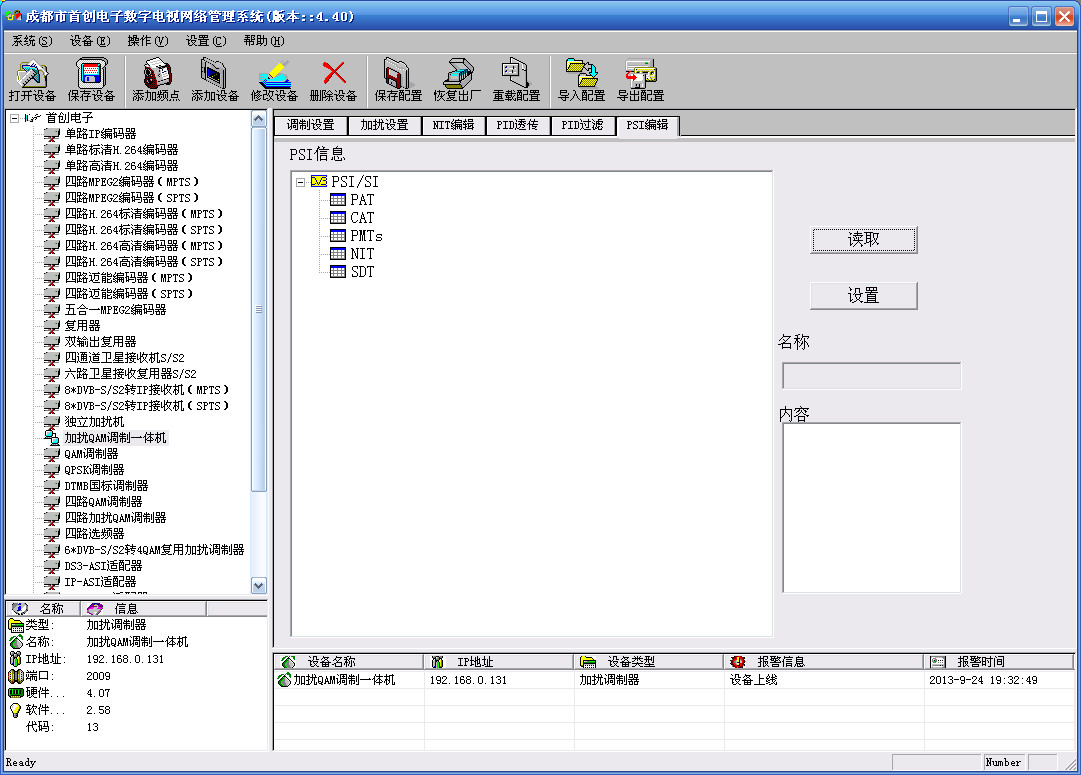Viewport: 1081px width, 775px height.
Task: Click the alarm icon in 报警信息 header
Action: 738,662
